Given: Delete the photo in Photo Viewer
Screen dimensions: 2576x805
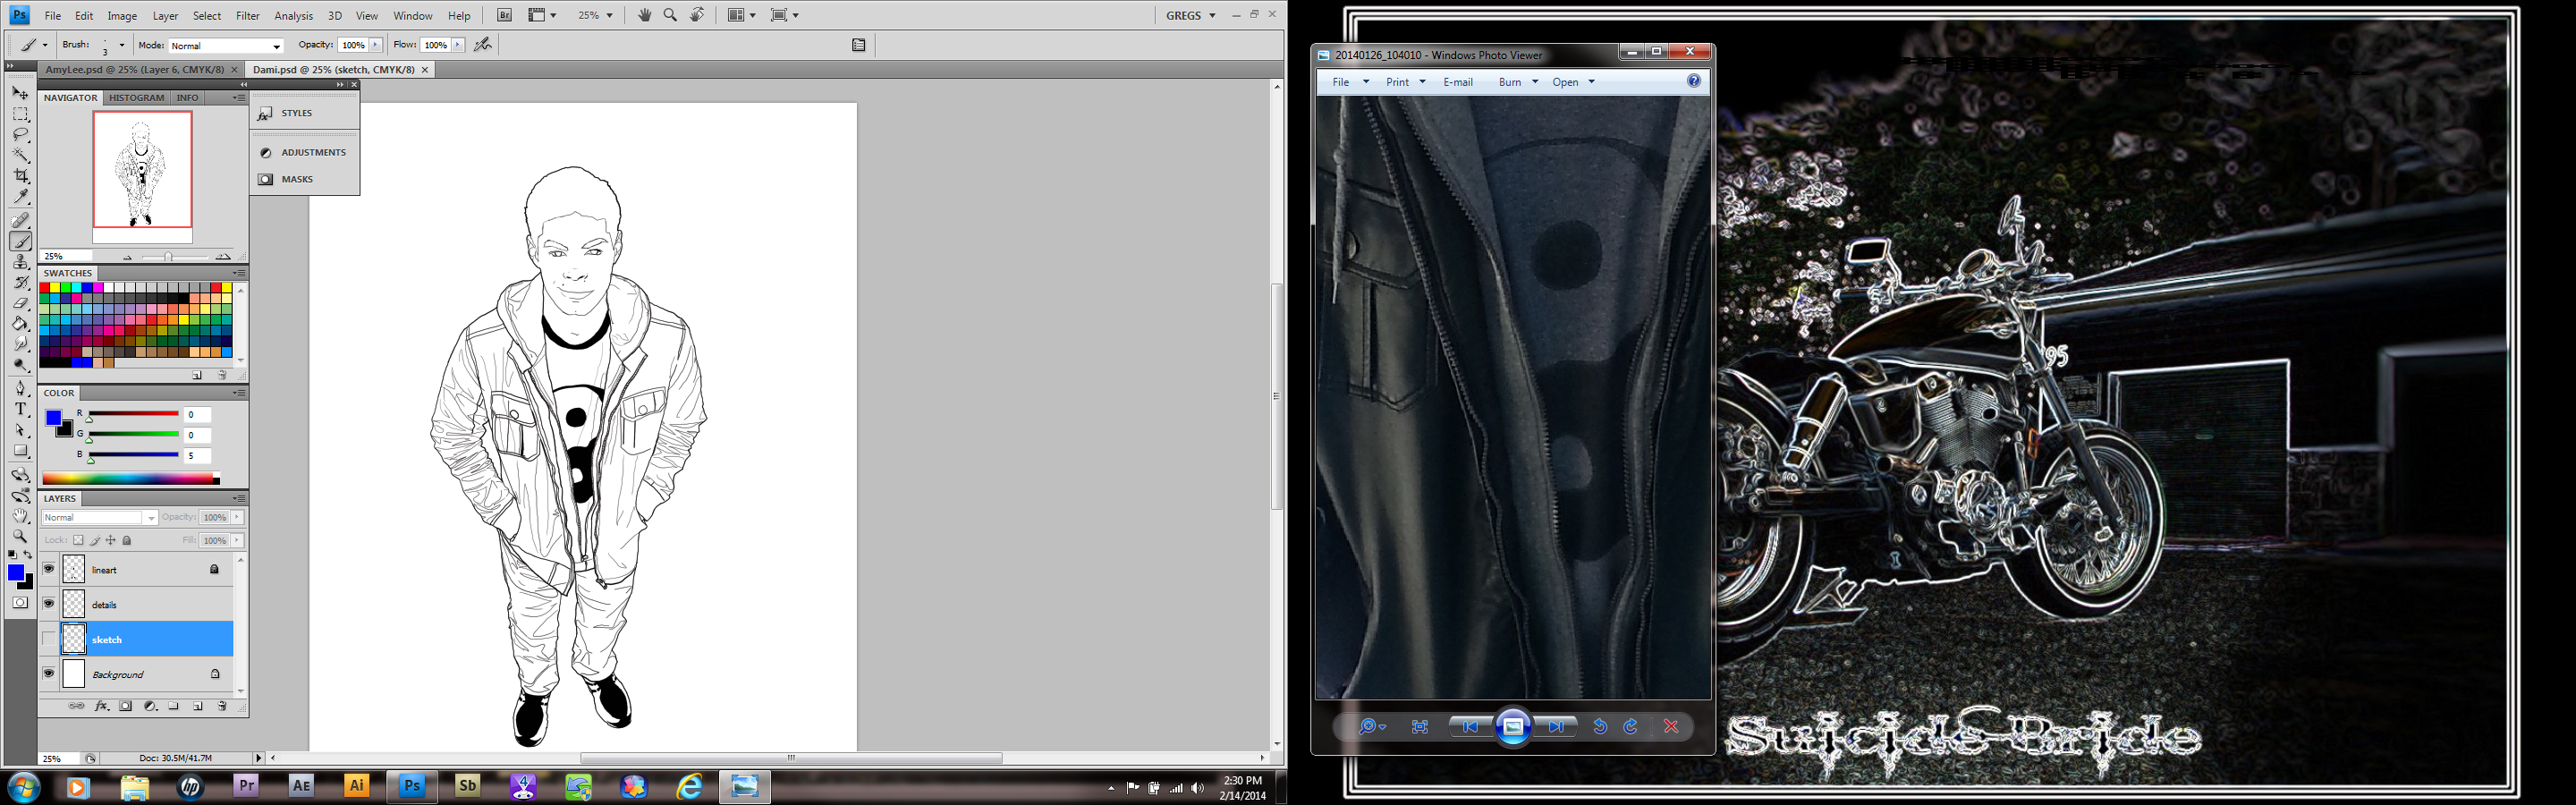Looking at the screenshot, I should [1671, 727].
